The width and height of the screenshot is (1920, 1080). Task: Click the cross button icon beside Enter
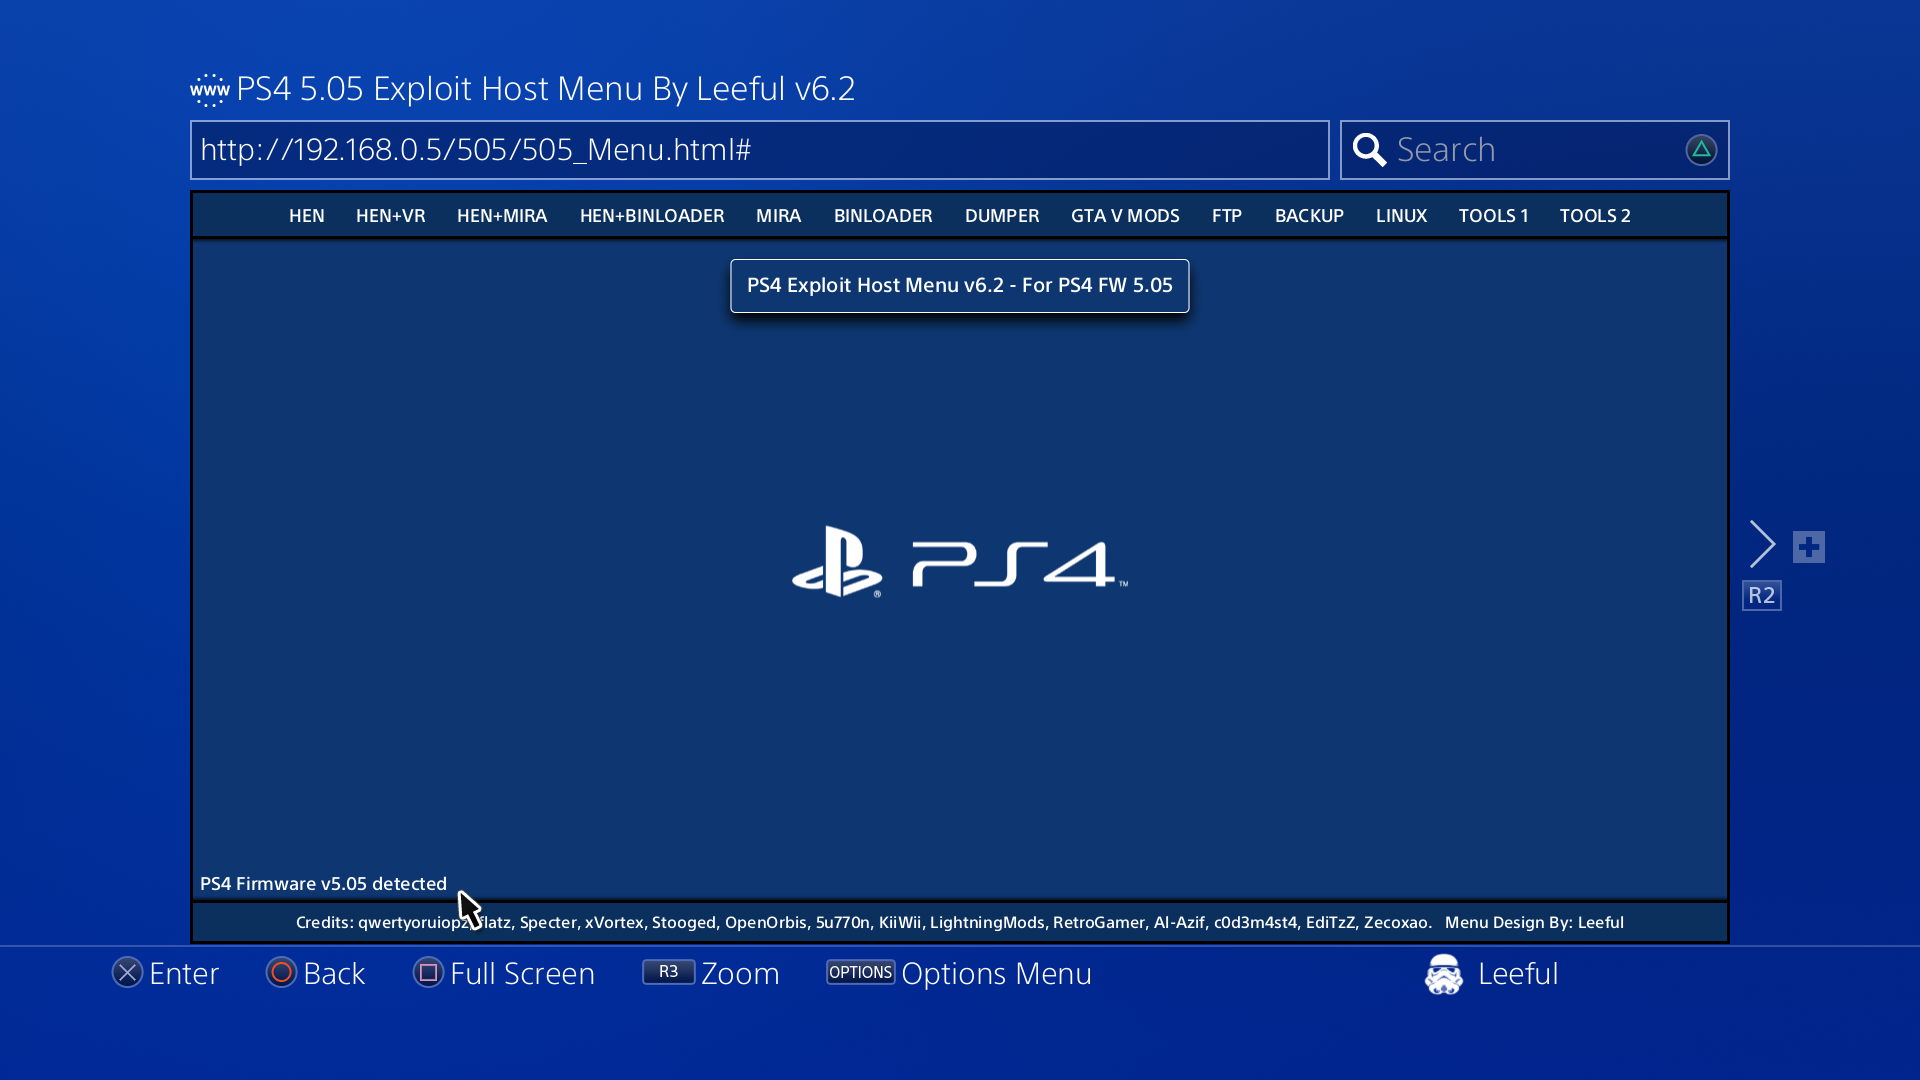pyautogui.click(x=127, y=972)
